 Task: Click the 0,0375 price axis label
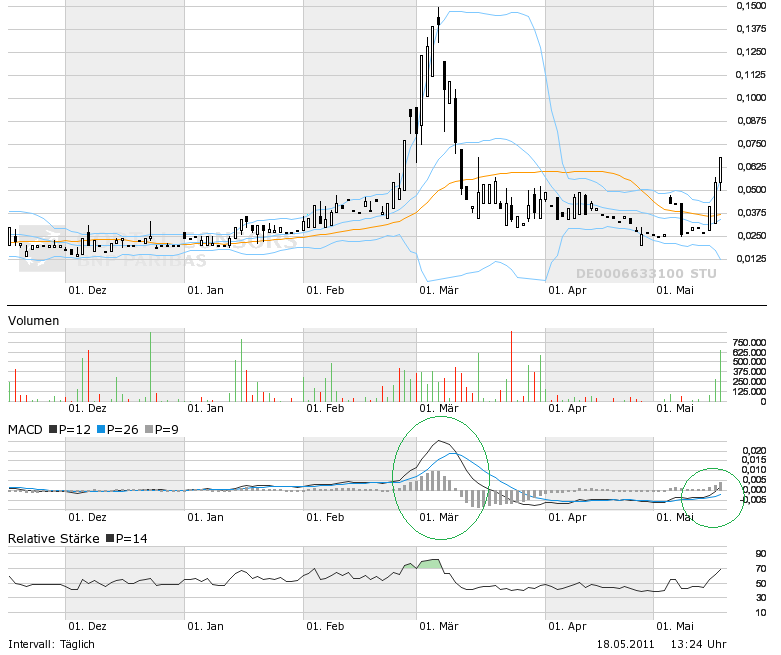(x=751, y=213)
